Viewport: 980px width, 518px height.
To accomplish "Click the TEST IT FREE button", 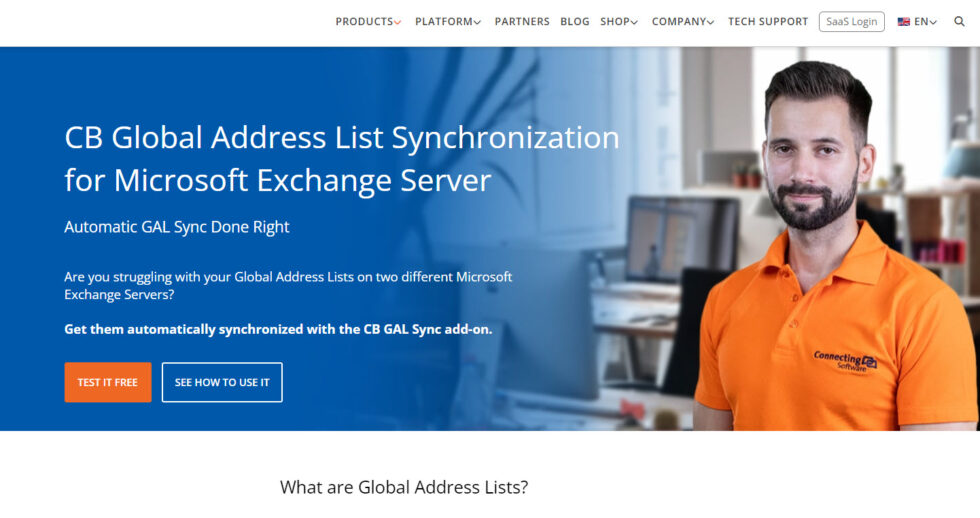I will [x=108, y=382].
